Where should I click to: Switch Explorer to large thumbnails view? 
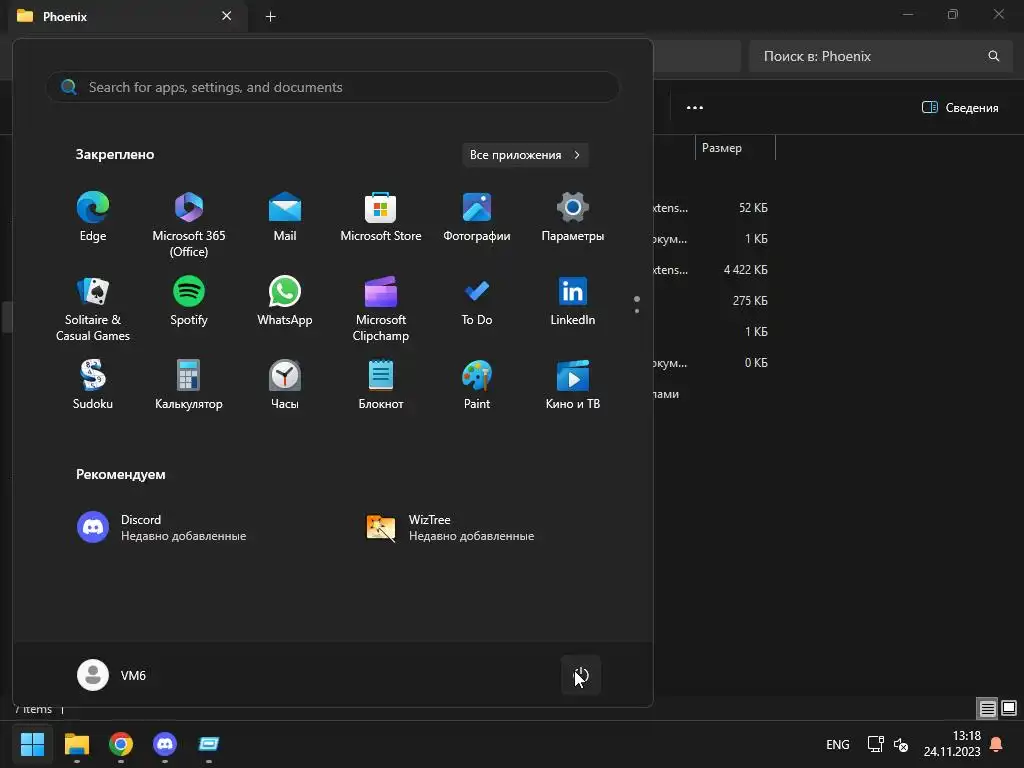(1009, 708)
